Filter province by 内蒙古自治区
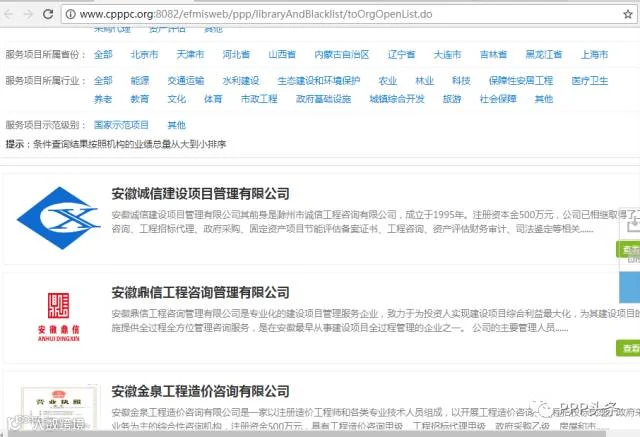 (342, 54)
